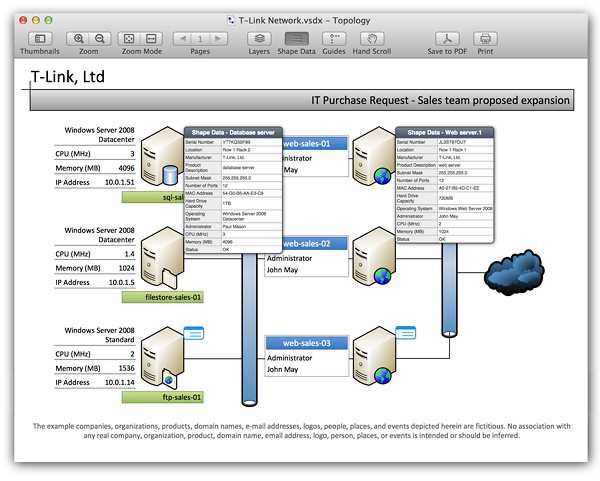This screenshot has width=600, height=481.
Task: Click the yellow minimize window button
Action: pyautogui.click(x=36, y=20)
